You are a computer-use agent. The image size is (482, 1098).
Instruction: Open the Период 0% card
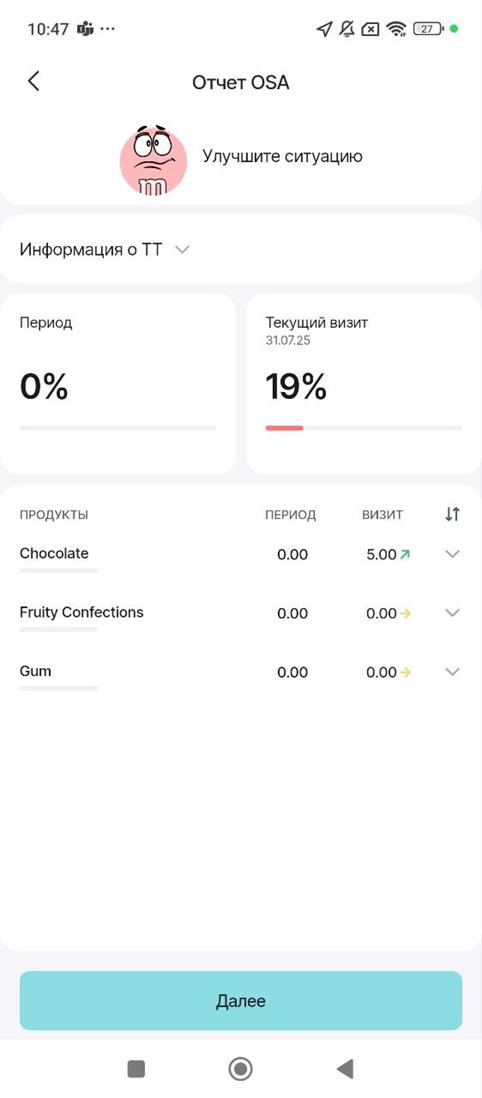click(118, 384)
